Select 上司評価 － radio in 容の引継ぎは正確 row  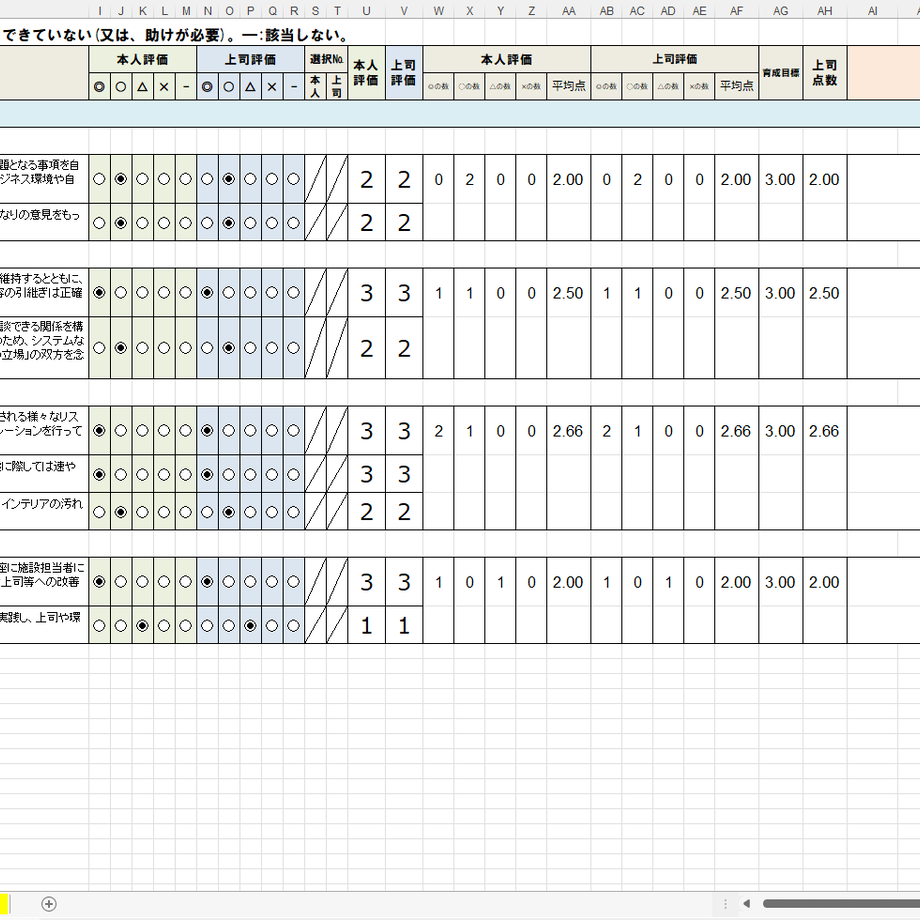293,292
